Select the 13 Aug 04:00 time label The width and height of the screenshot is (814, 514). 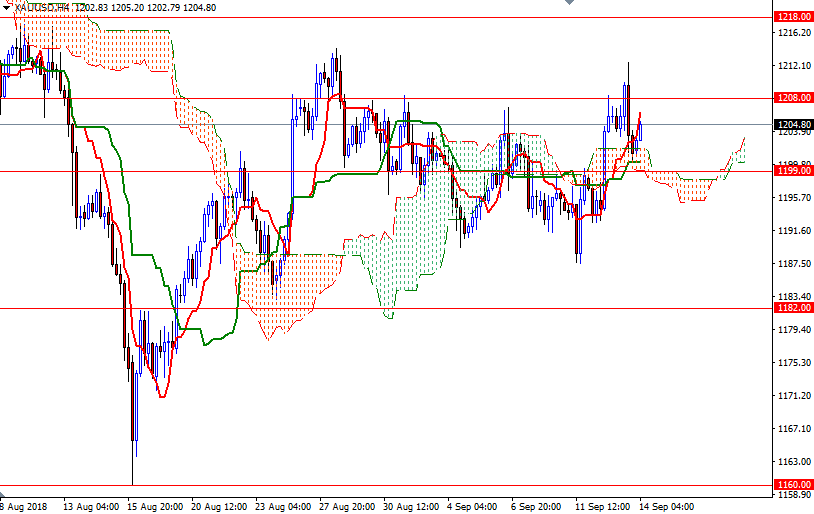coord(92,506)
